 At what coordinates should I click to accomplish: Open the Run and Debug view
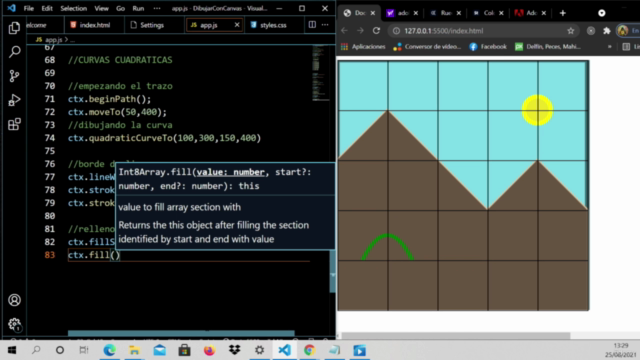pyautogui.click(x=14, y=100)
